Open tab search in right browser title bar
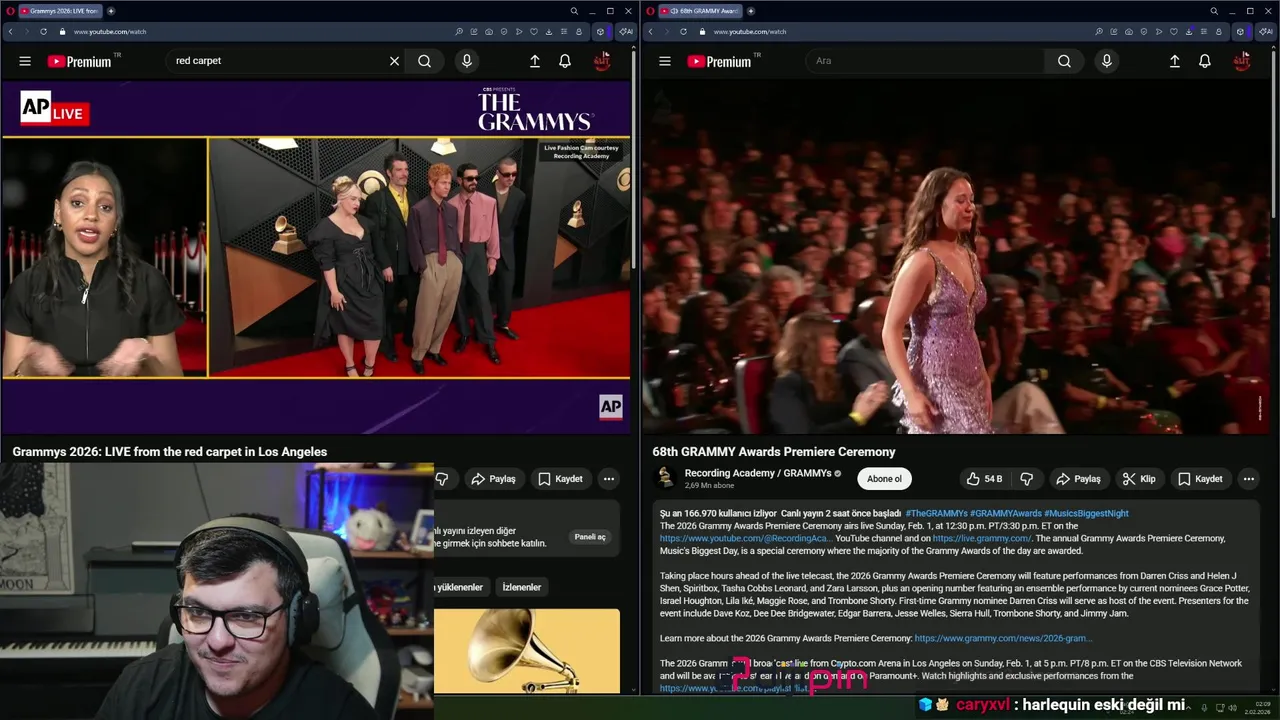The height and width of the screenshot is (720, 1280). coord(1214,11)
